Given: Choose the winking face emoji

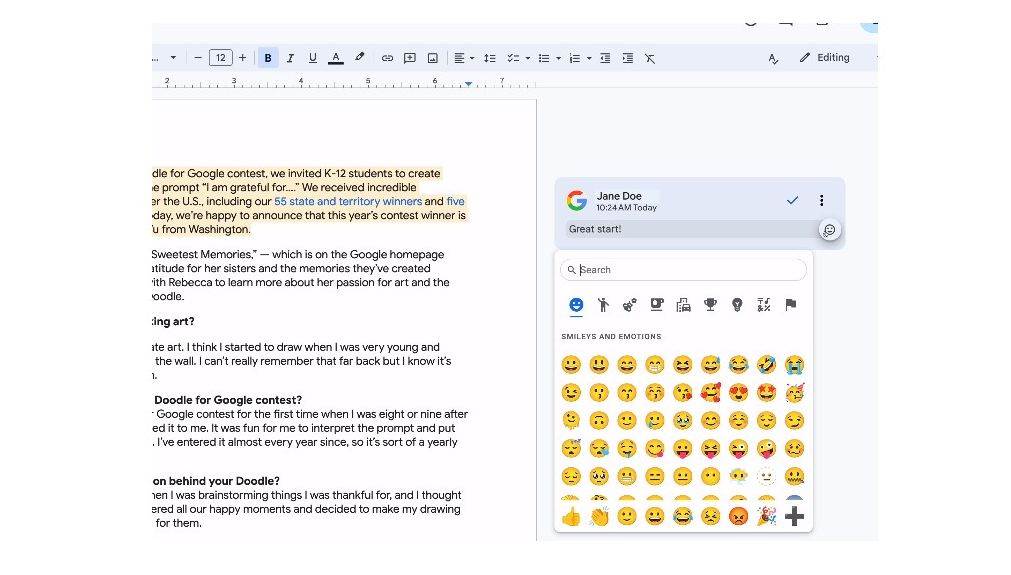Looking at the screenshot, I should coord(571,392).
